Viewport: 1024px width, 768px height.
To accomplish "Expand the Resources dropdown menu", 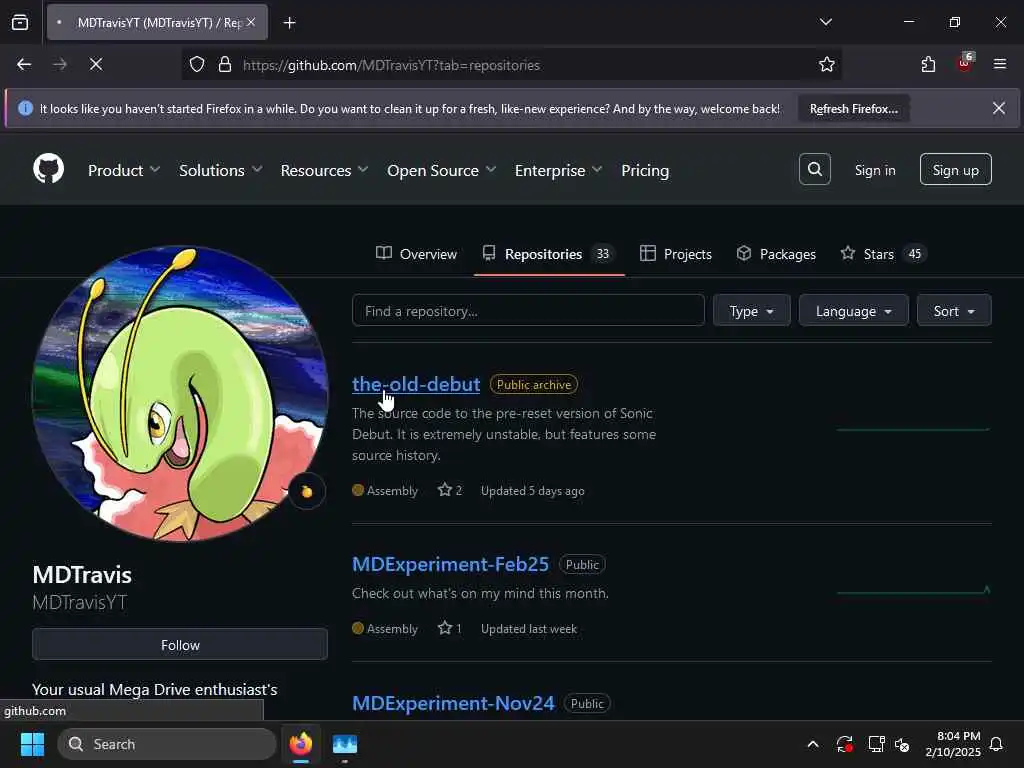I will click(x=325, y=170).
